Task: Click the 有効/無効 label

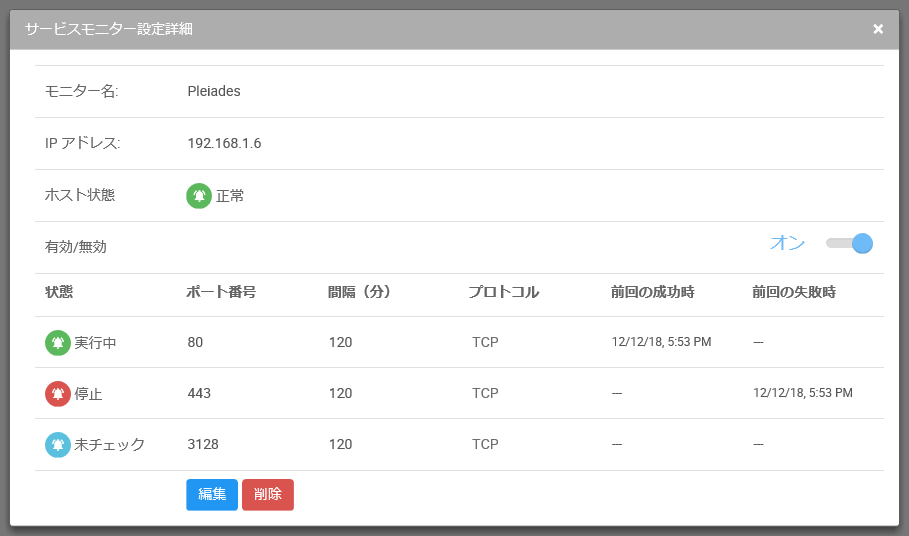Action: pos(76,247)
